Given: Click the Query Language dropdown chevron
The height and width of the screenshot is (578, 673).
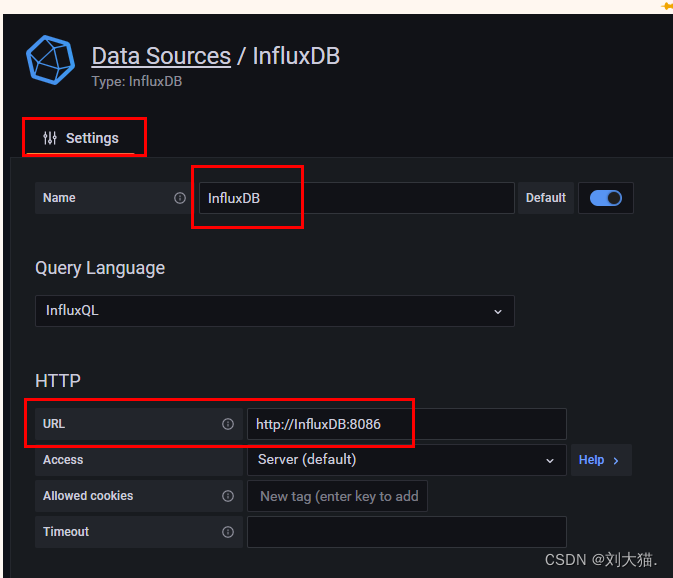Looking at the screenshot, I should click(x=498, y=311).
